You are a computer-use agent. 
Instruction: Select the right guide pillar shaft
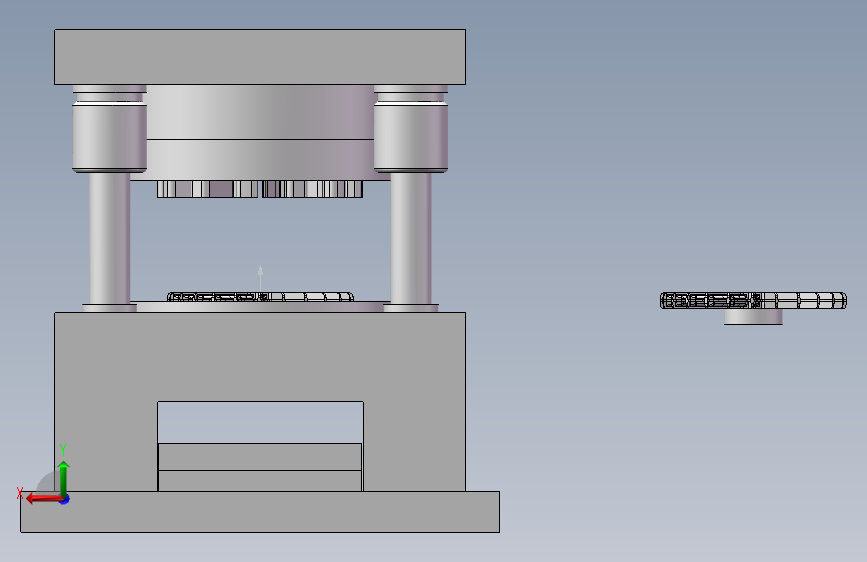coord(411,238)
